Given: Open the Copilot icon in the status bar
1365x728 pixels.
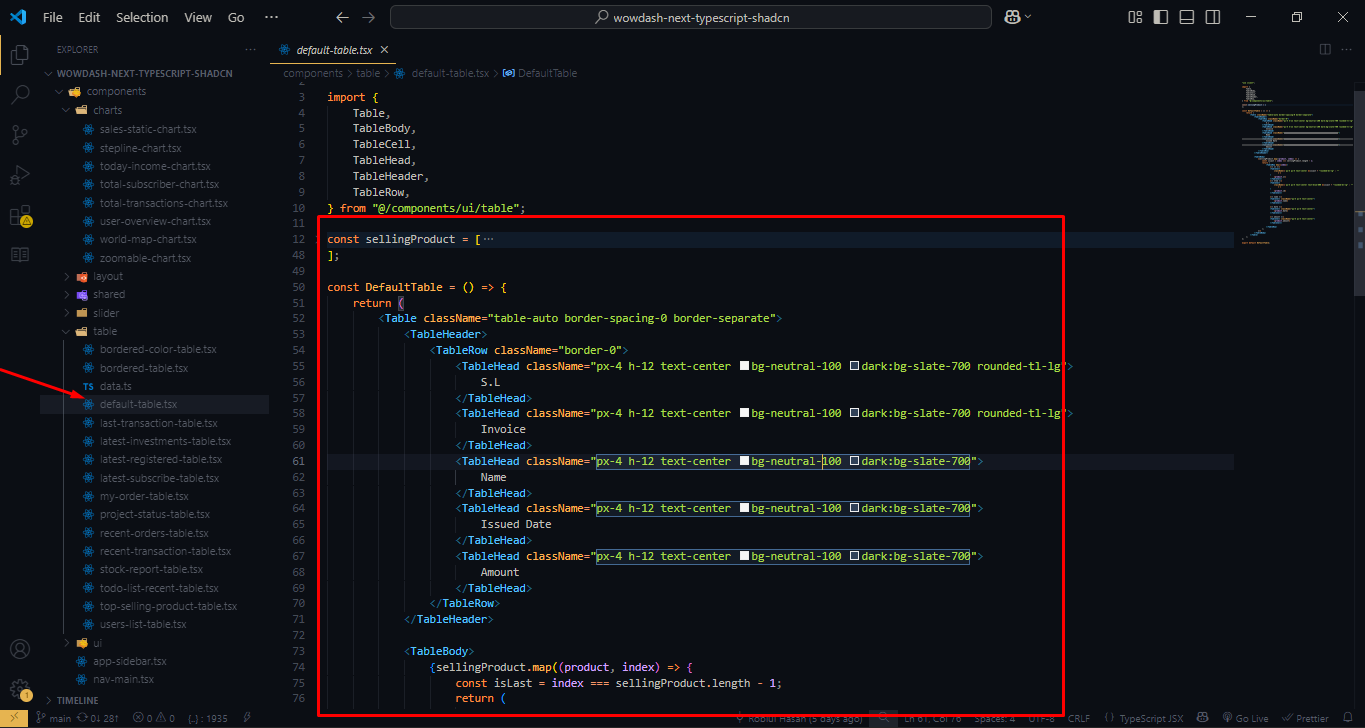Looking at the screenshot, I should coord(1203,717).
